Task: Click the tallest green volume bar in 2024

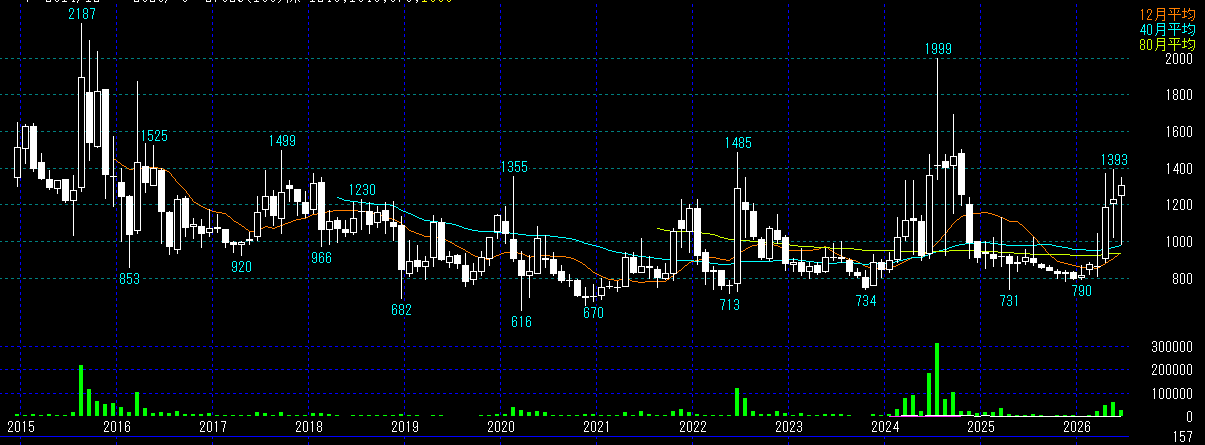Action: coord(937,379)
